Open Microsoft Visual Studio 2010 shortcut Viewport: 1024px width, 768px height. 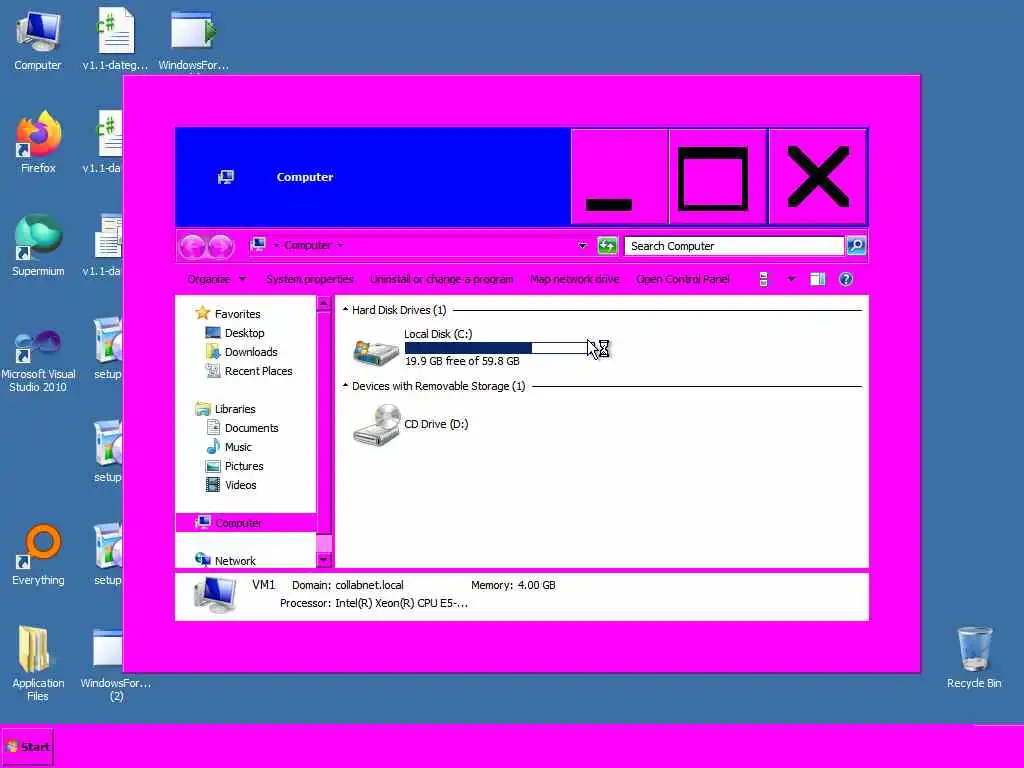click(x=38, y=360)
